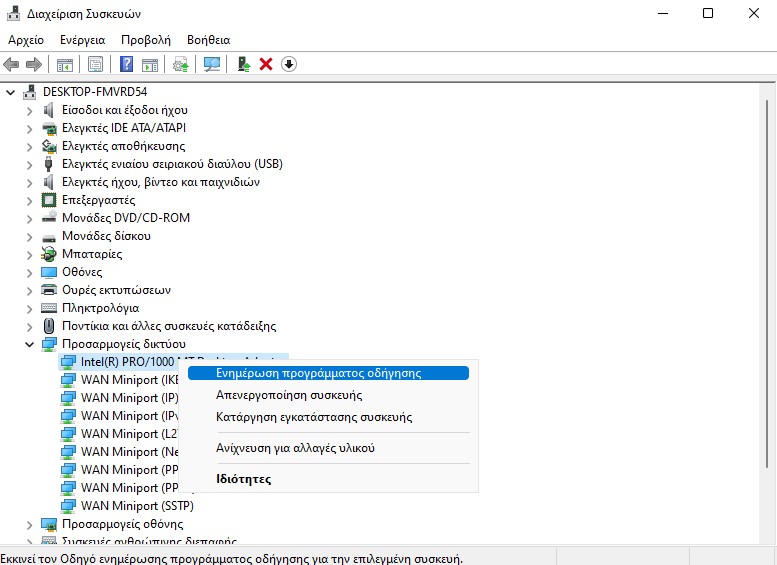Select the Μονάδες DVD/CD-ROM row
777x565 pixels.
click(x=125, y=218)
